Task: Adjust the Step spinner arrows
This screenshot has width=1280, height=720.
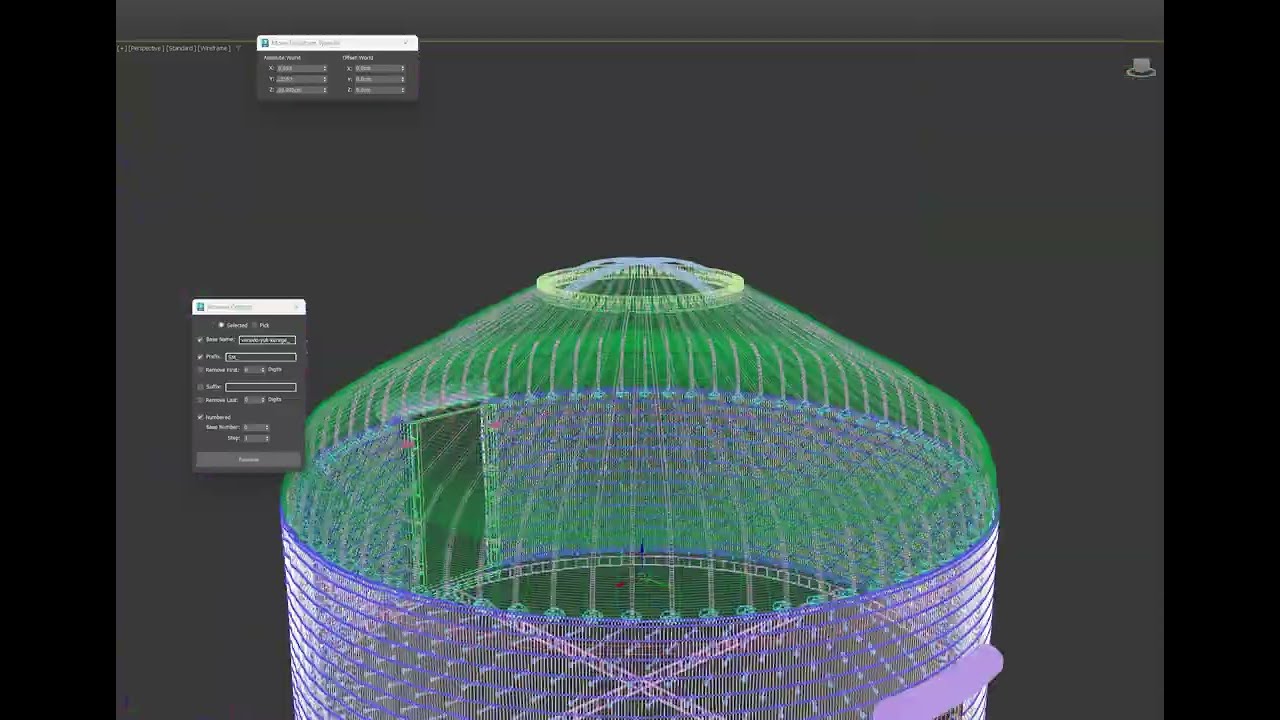Action: coord(267,438)
